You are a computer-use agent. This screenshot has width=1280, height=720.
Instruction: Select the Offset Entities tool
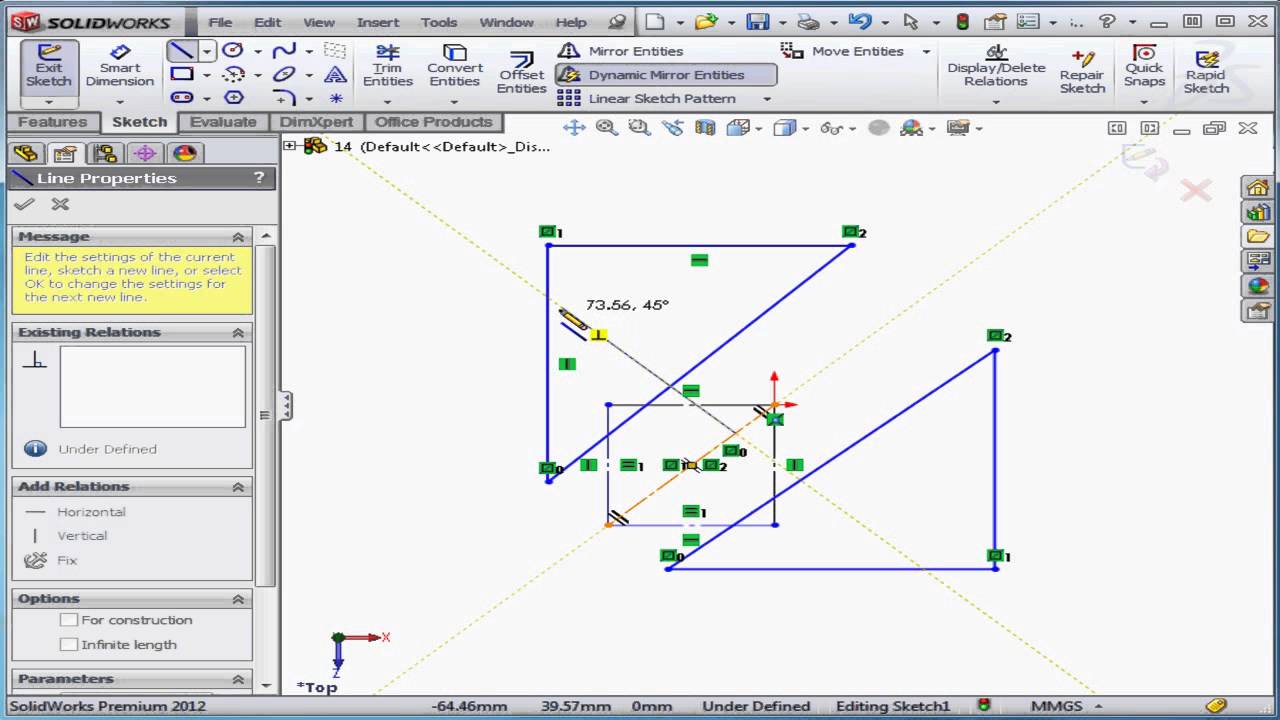click(x=521, y=72)
